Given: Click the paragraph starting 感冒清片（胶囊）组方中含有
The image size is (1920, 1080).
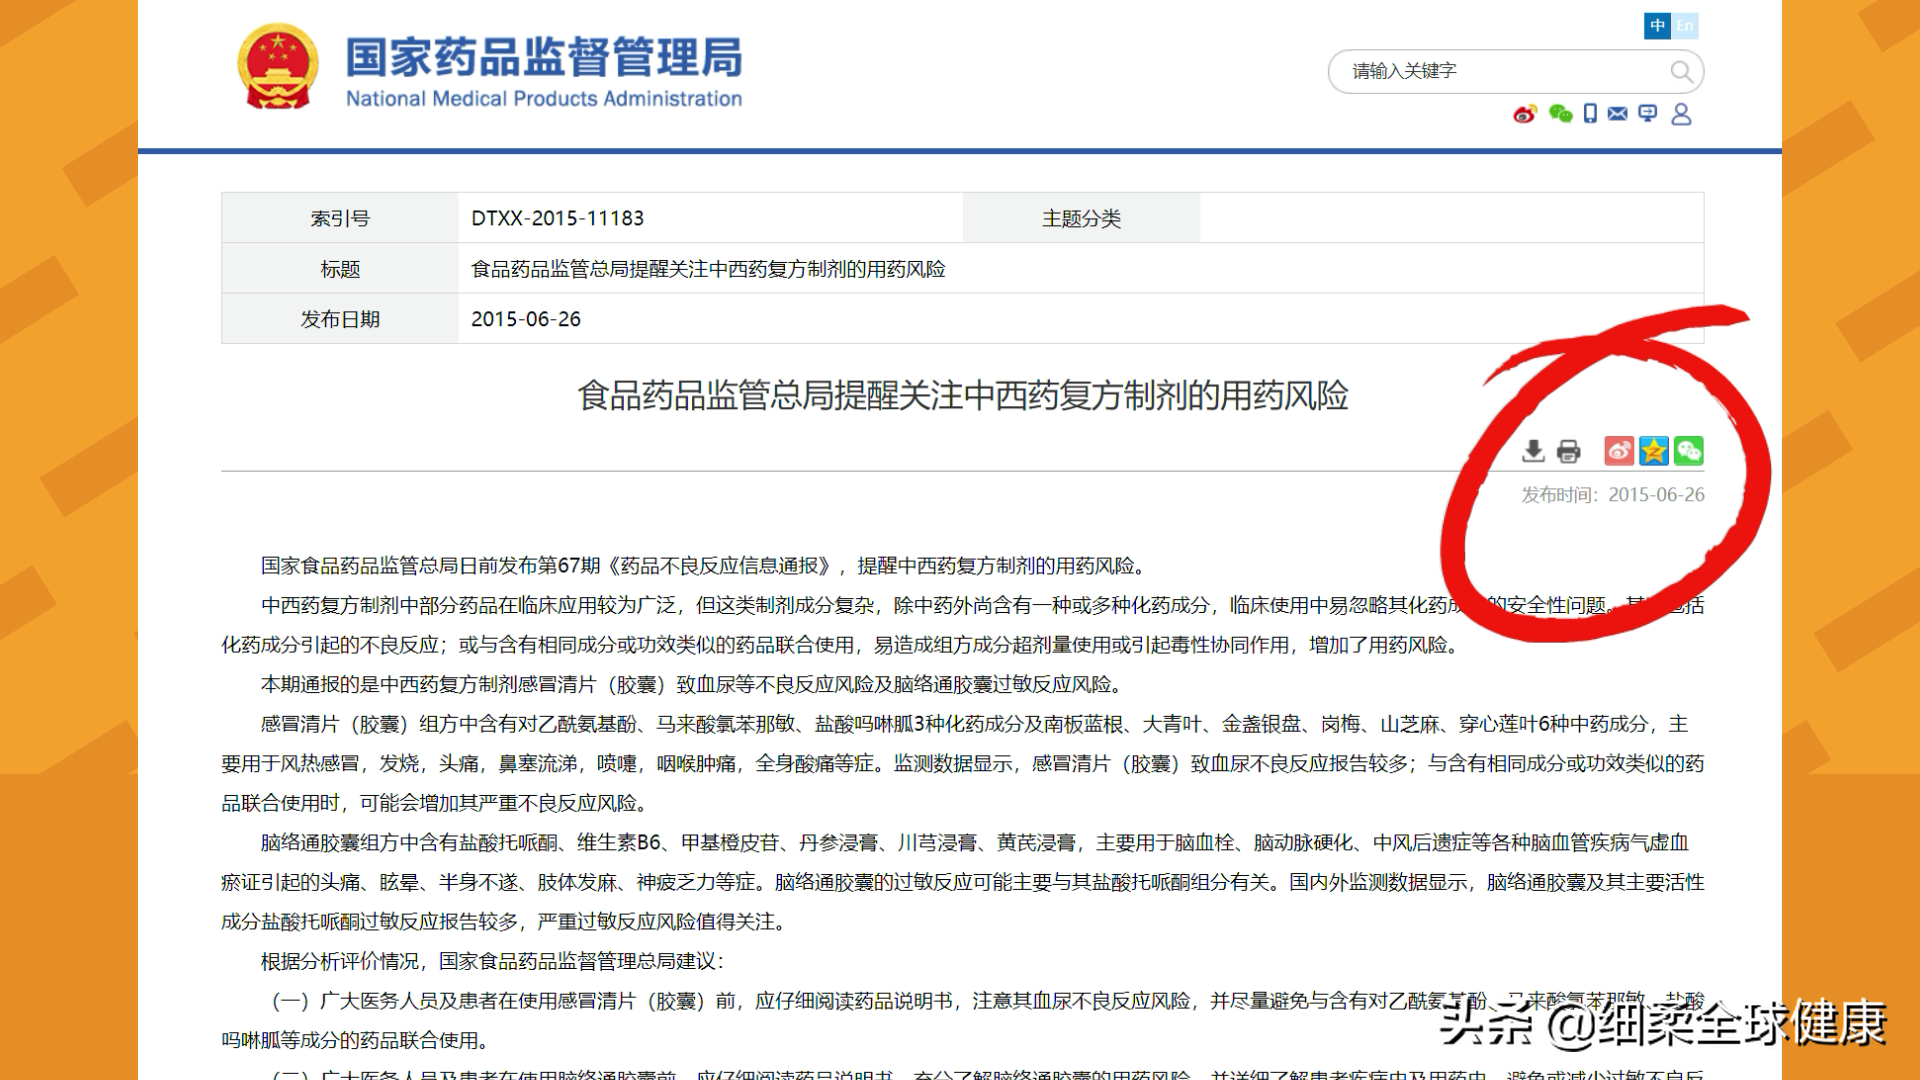Looking at the screenshot, I should pyautogui.click(x=962, y=763).
